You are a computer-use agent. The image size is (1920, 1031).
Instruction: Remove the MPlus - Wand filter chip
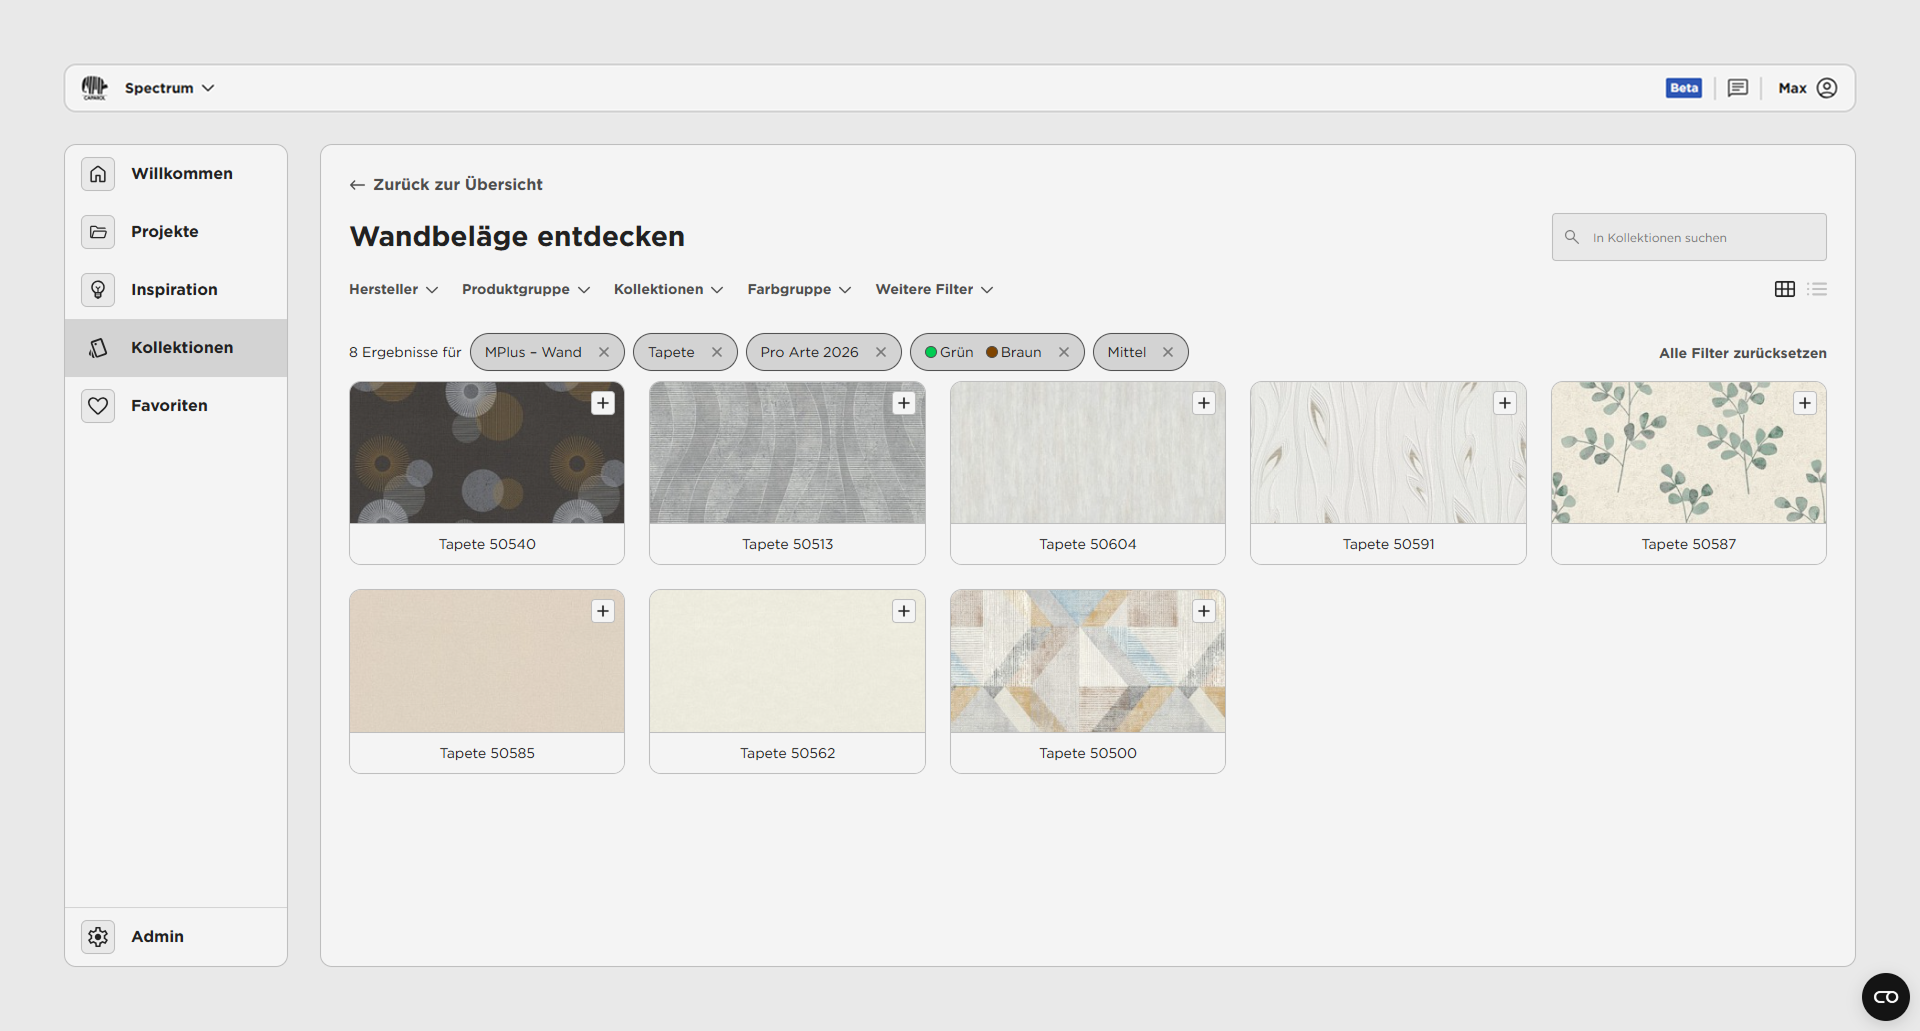click(x=604, y=352)
